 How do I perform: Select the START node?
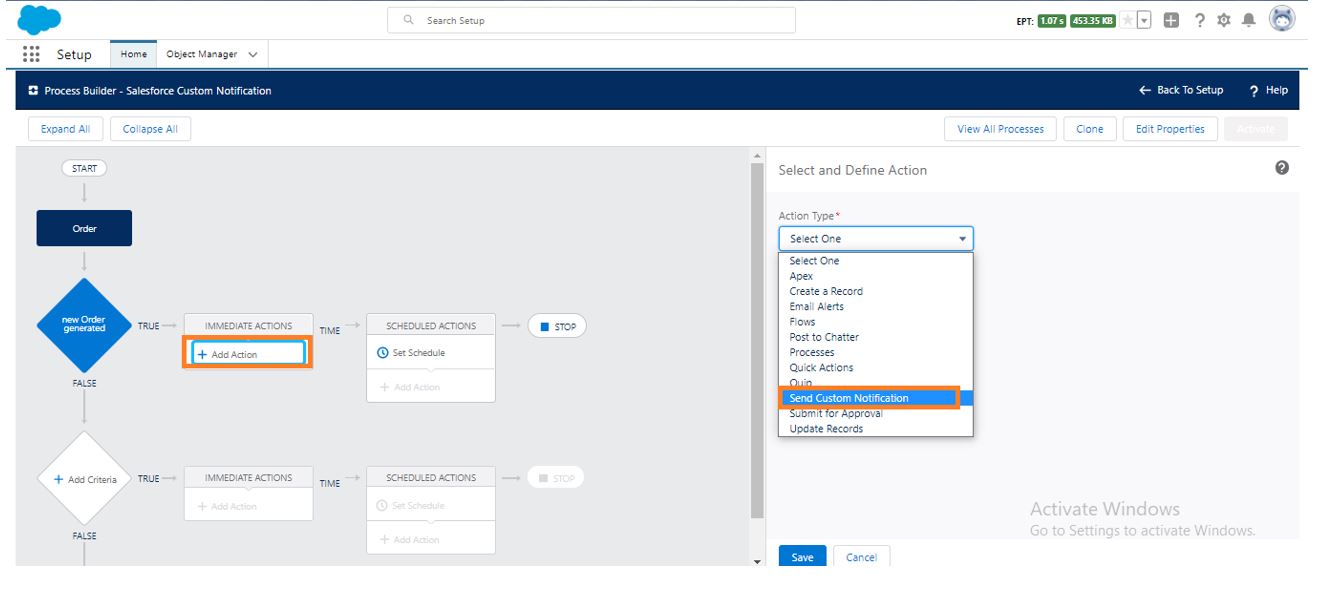point(84,168)
